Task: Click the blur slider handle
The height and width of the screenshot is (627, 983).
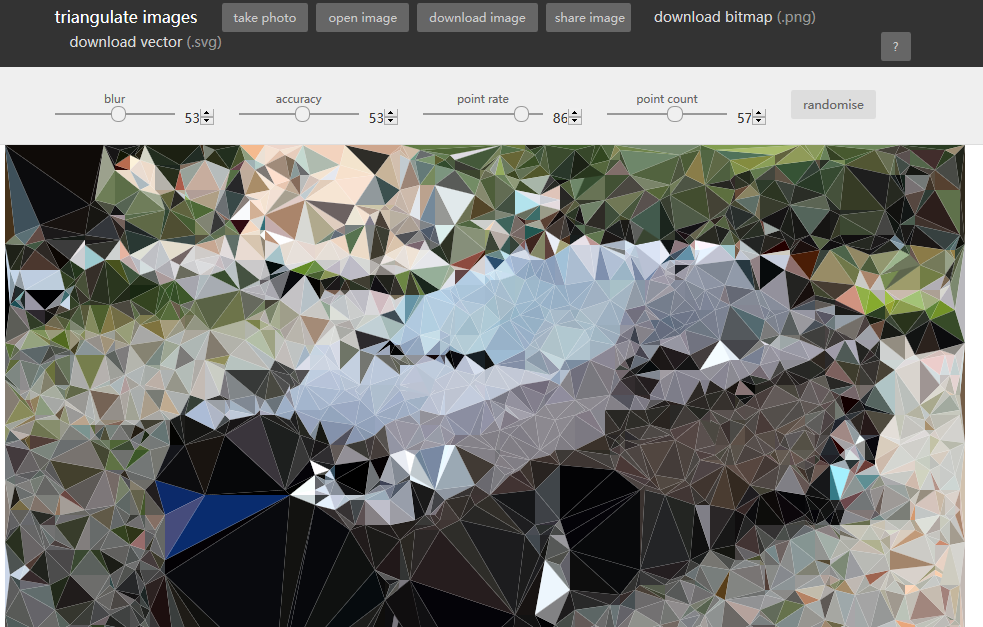Action: (x=116, y=114)
